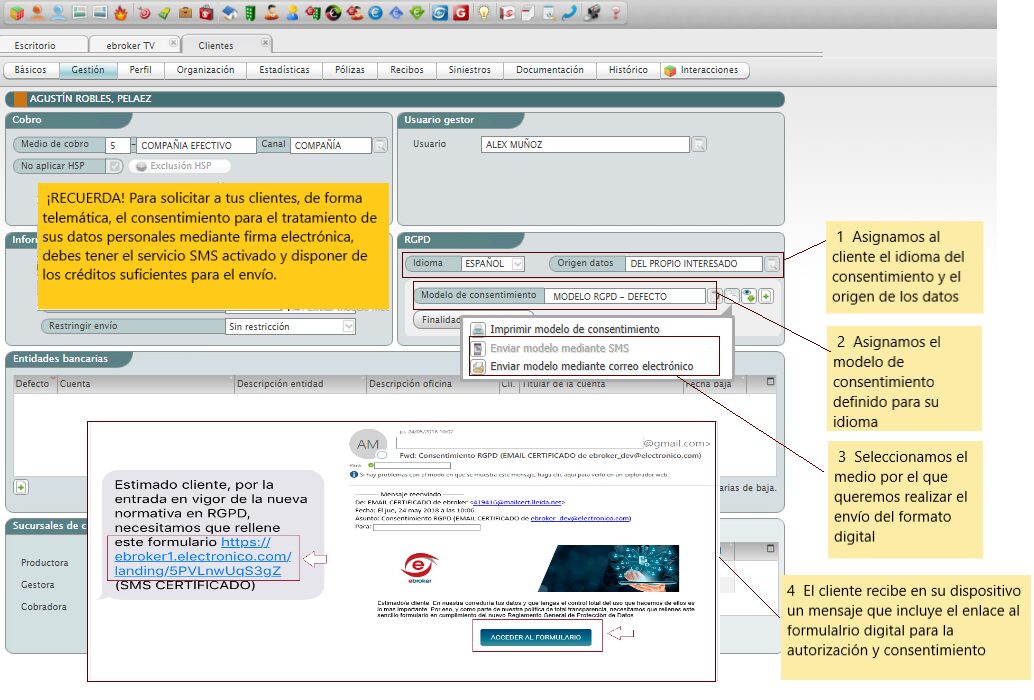1034x700 pixels.
Task: Click the Modelo de consentimiento field
Action: (624, 297)
